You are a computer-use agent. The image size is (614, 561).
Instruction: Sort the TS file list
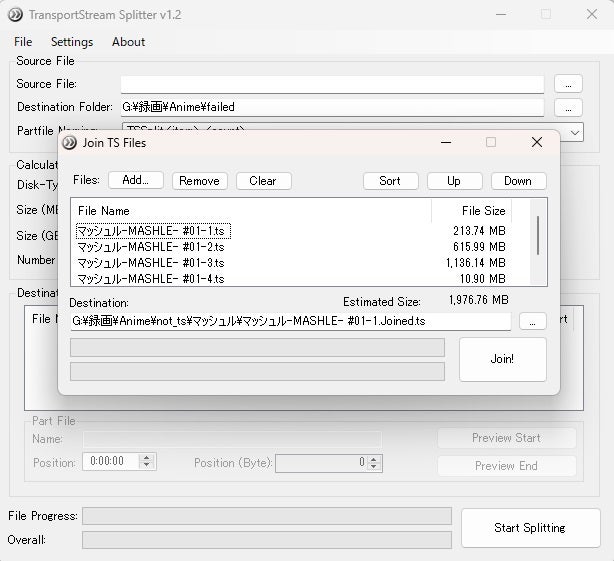[390, 181]
